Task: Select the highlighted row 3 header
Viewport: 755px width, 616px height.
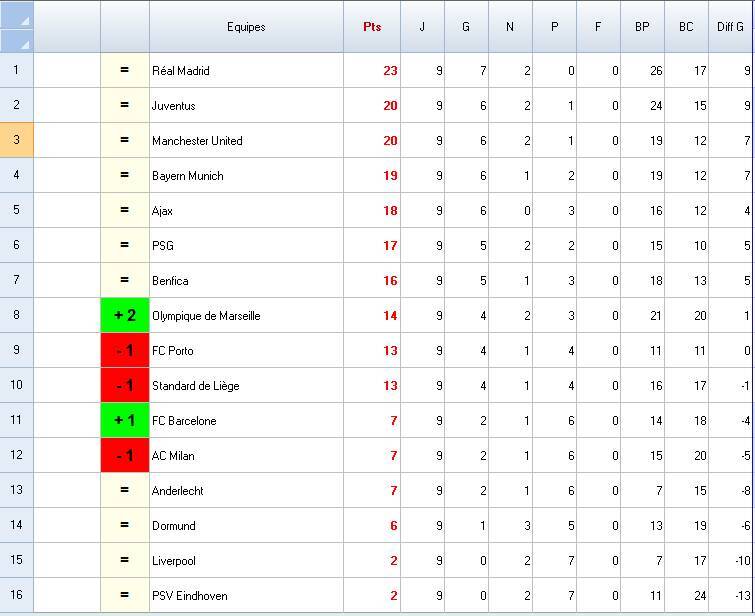Action: [16, 141]
